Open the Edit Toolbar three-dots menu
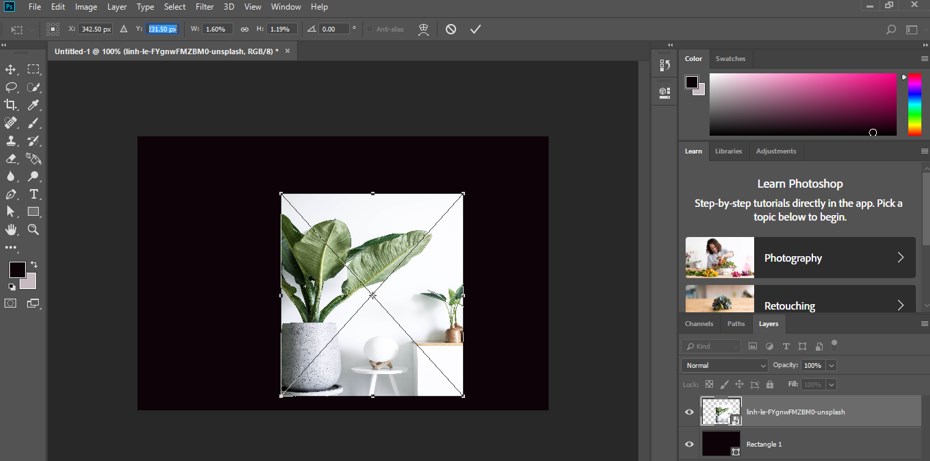Screen dimensions: 930x461 (x=11, y=247)
